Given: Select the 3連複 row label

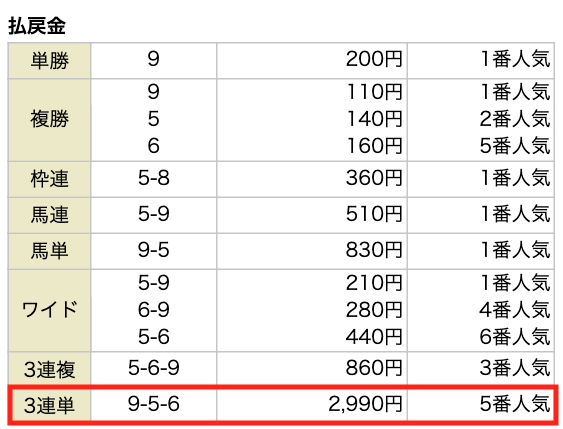Looking at the screenshot, I should point(49,369).
